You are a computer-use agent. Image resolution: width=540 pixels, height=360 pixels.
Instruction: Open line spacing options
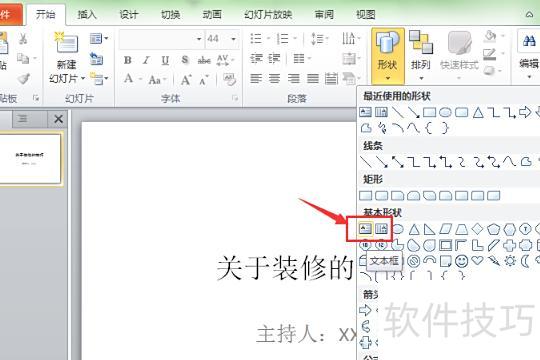(x=319, y=39)
